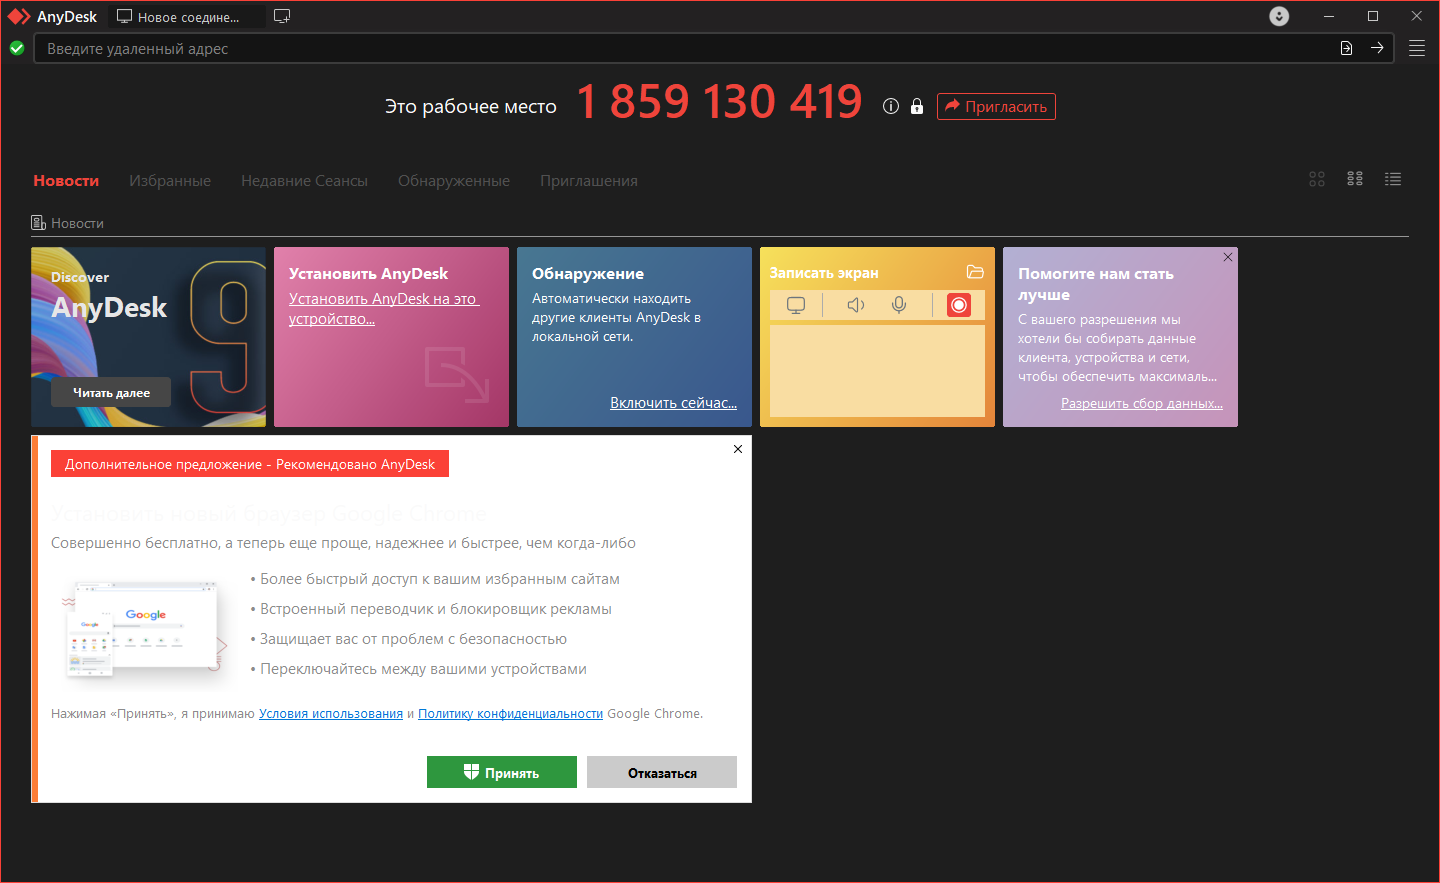Click the lock icon beside the ID
This screenshot has width=1440, height=883.
[x=917, y=106]
